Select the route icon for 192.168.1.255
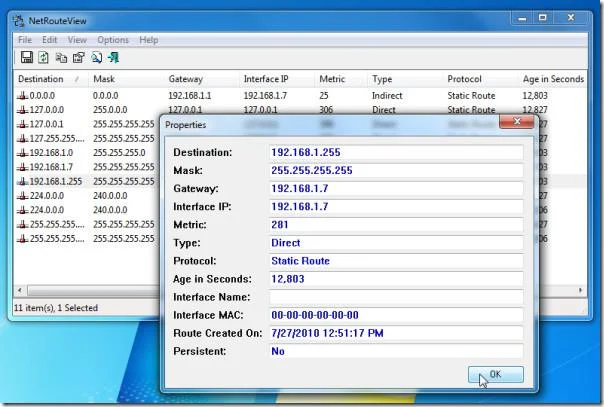This screenshot has width=604, height=407. [x=23, y=181]
